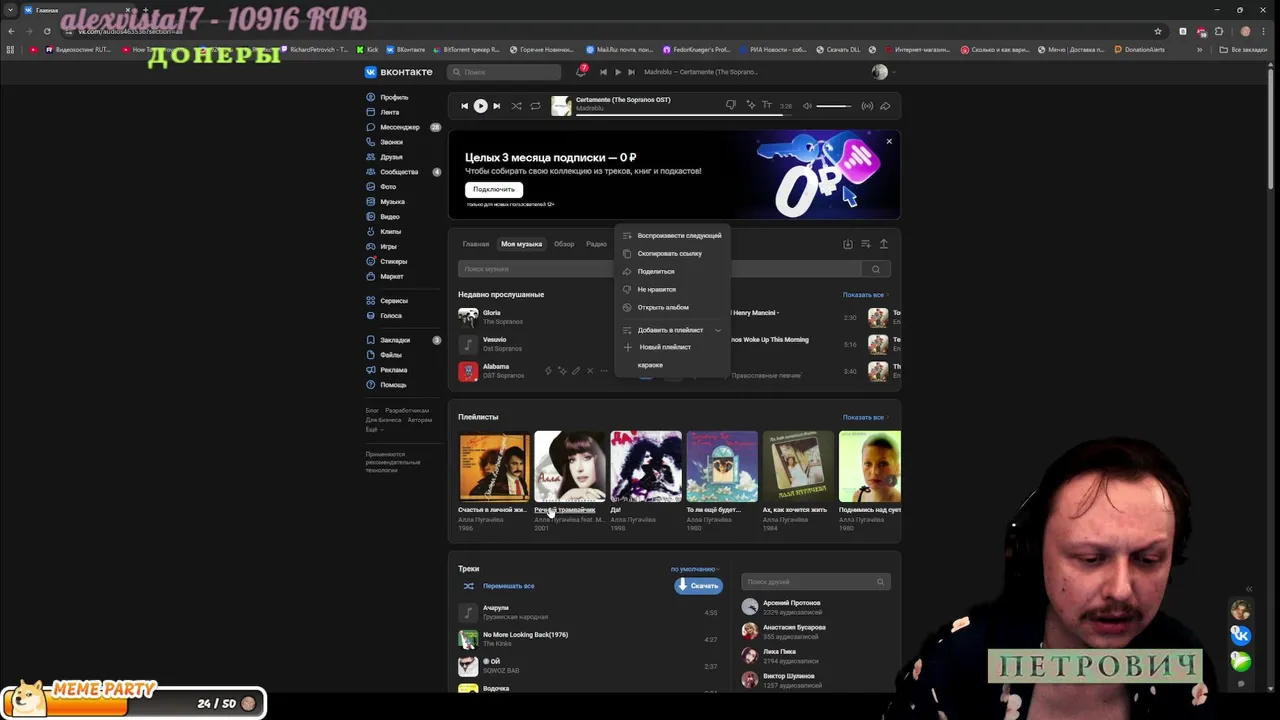
Task: Click the ВКонтакте logo
Action: click(398, 72)
